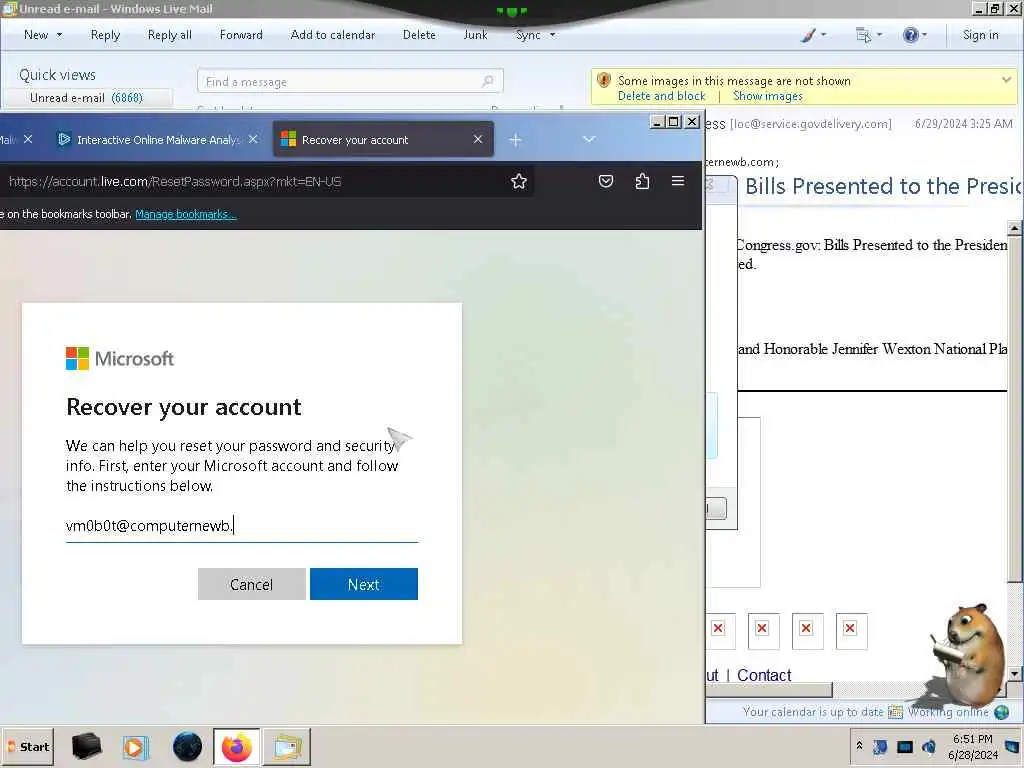The height and width of the screenshot is (768, 1024).
Task: Click the calendar icon in Live Mail status bar
Action: click(895, 712)
